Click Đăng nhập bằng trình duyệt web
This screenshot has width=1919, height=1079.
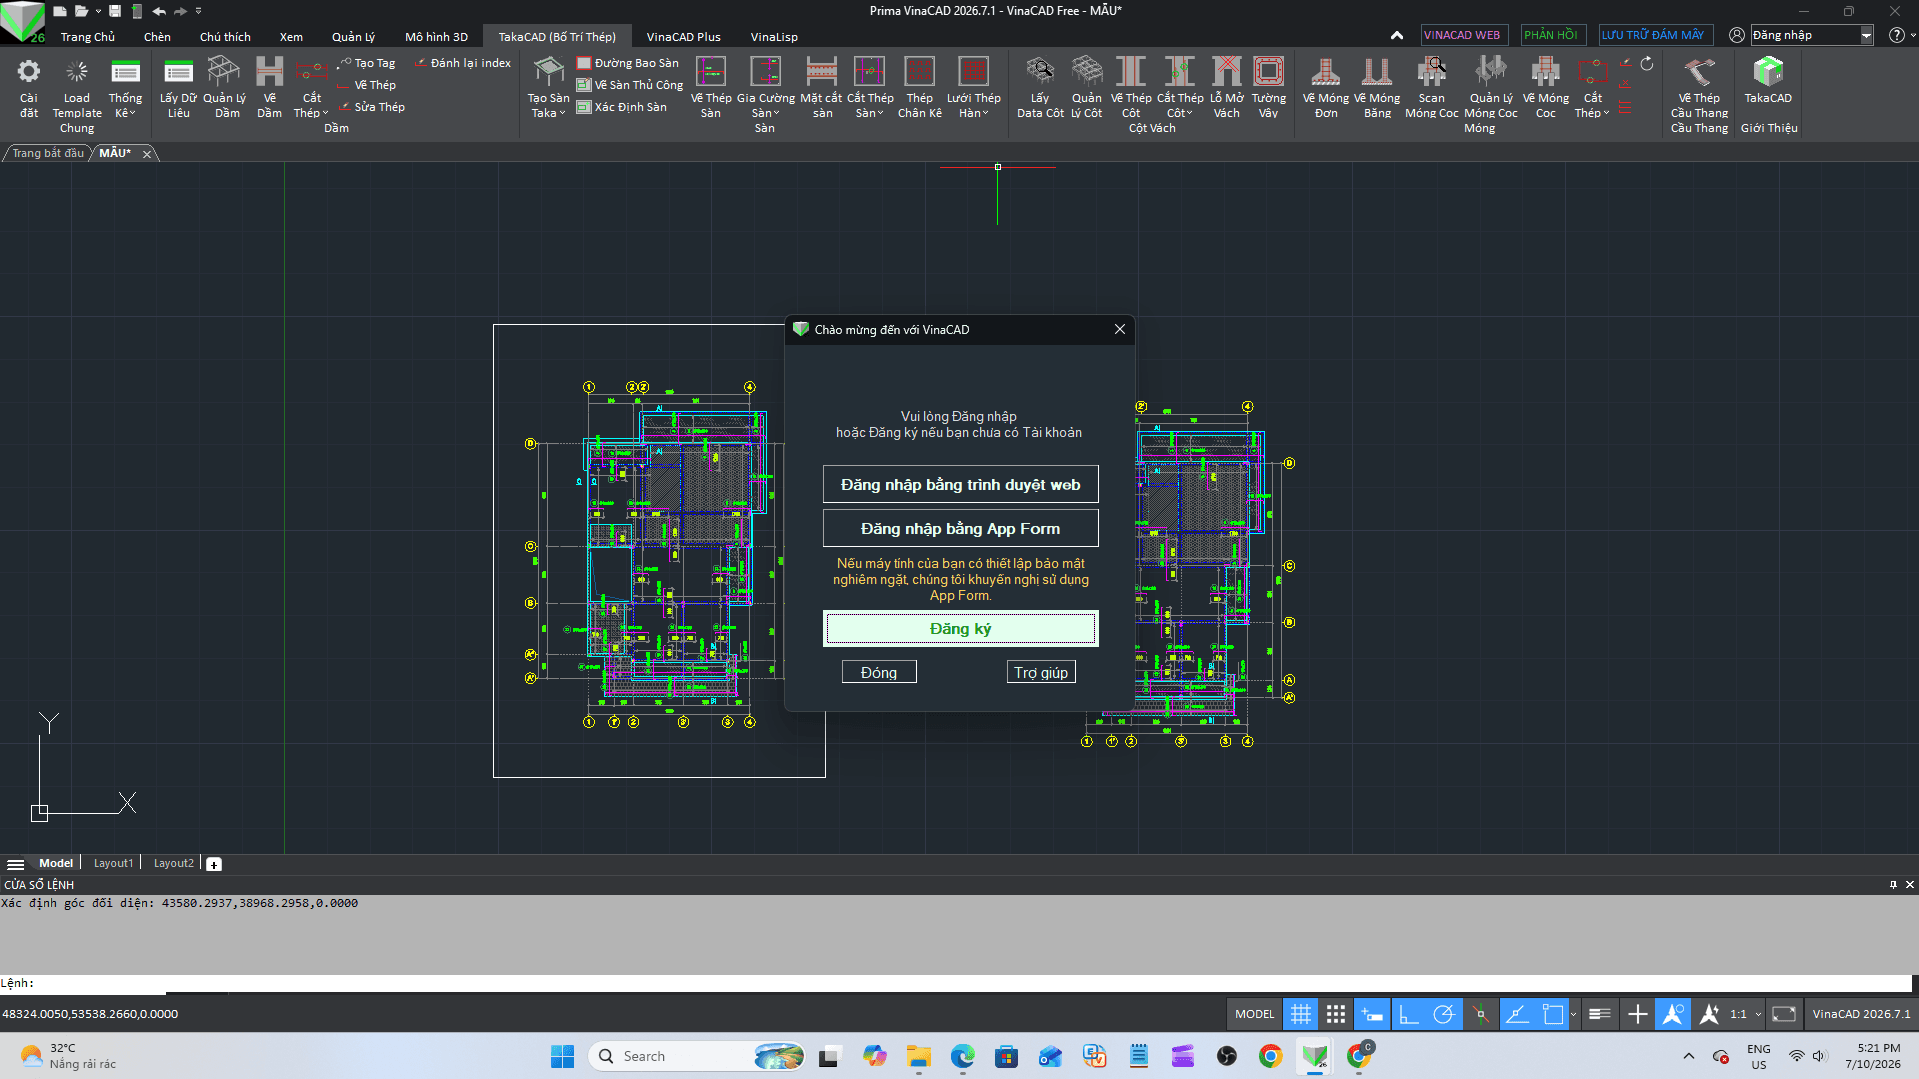(960, 484)
